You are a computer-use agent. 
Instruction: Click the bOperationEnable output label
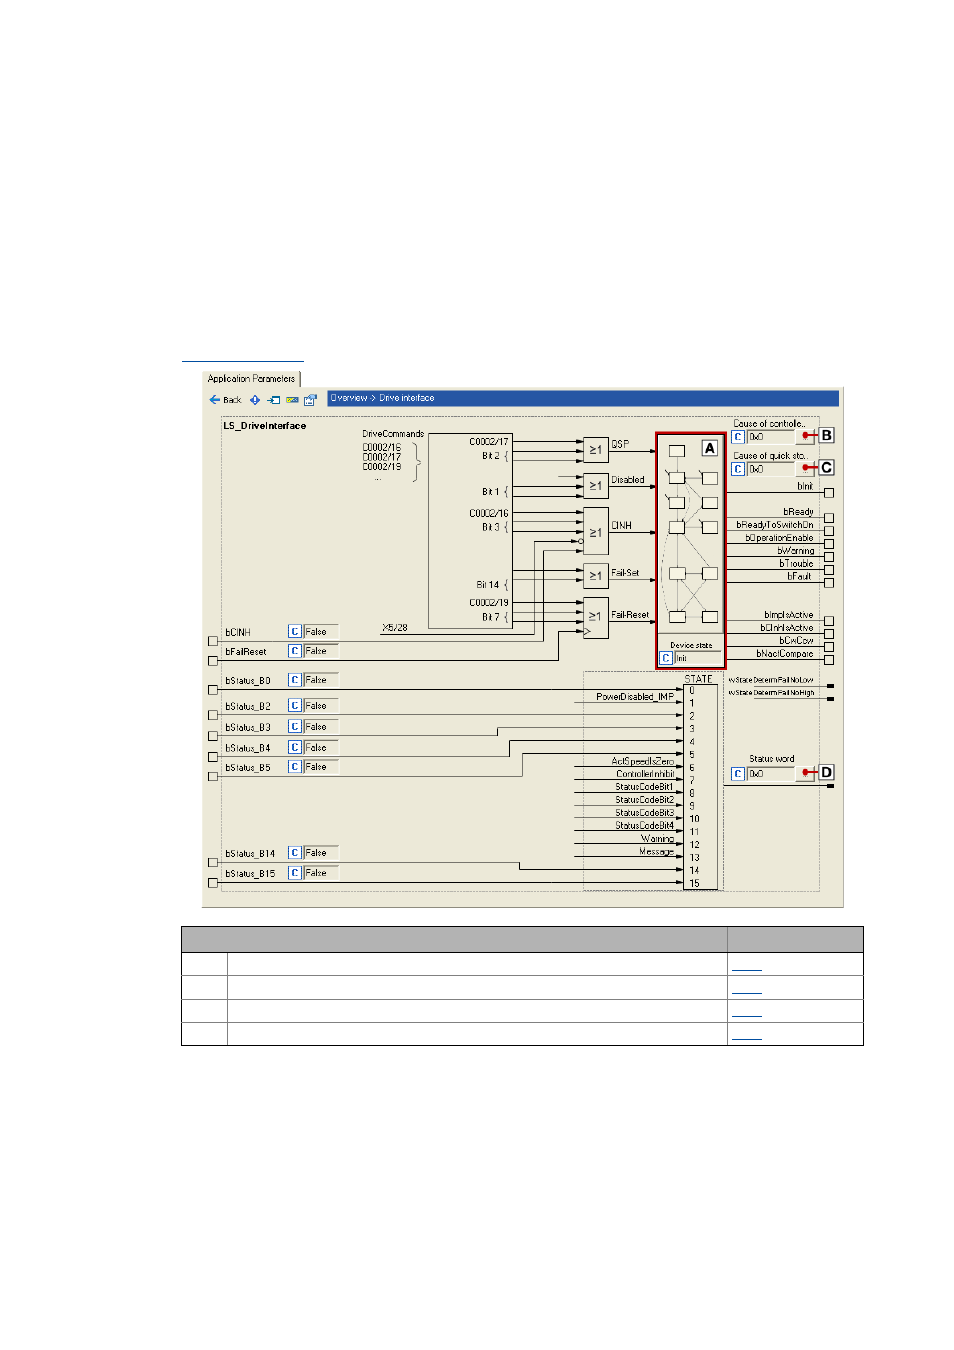tap(779, 537)
